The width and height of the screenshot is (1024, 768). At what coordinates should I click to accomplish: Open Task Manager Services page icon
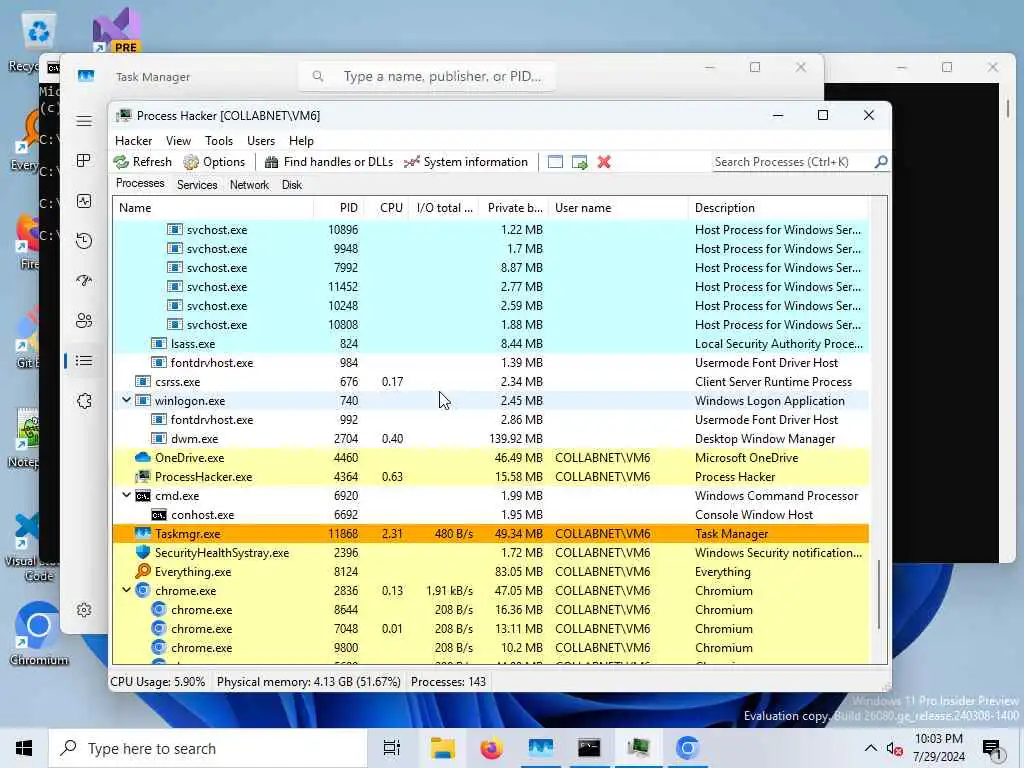pos(84,401)
